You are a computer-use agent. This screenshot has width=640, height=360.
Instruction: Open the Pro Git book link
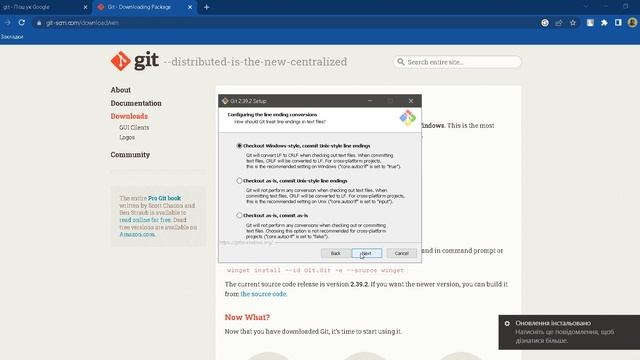point(164,198)
